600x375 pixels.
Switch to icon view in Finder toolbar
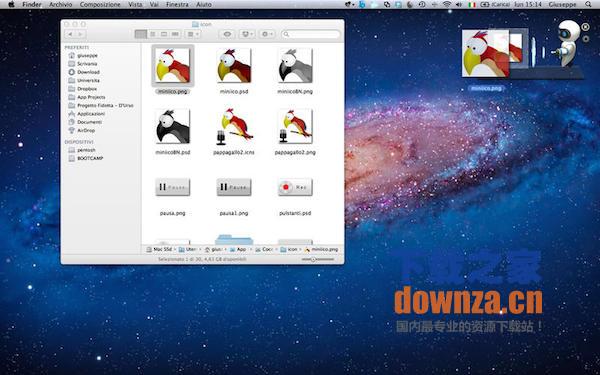[x=141, y=34]
